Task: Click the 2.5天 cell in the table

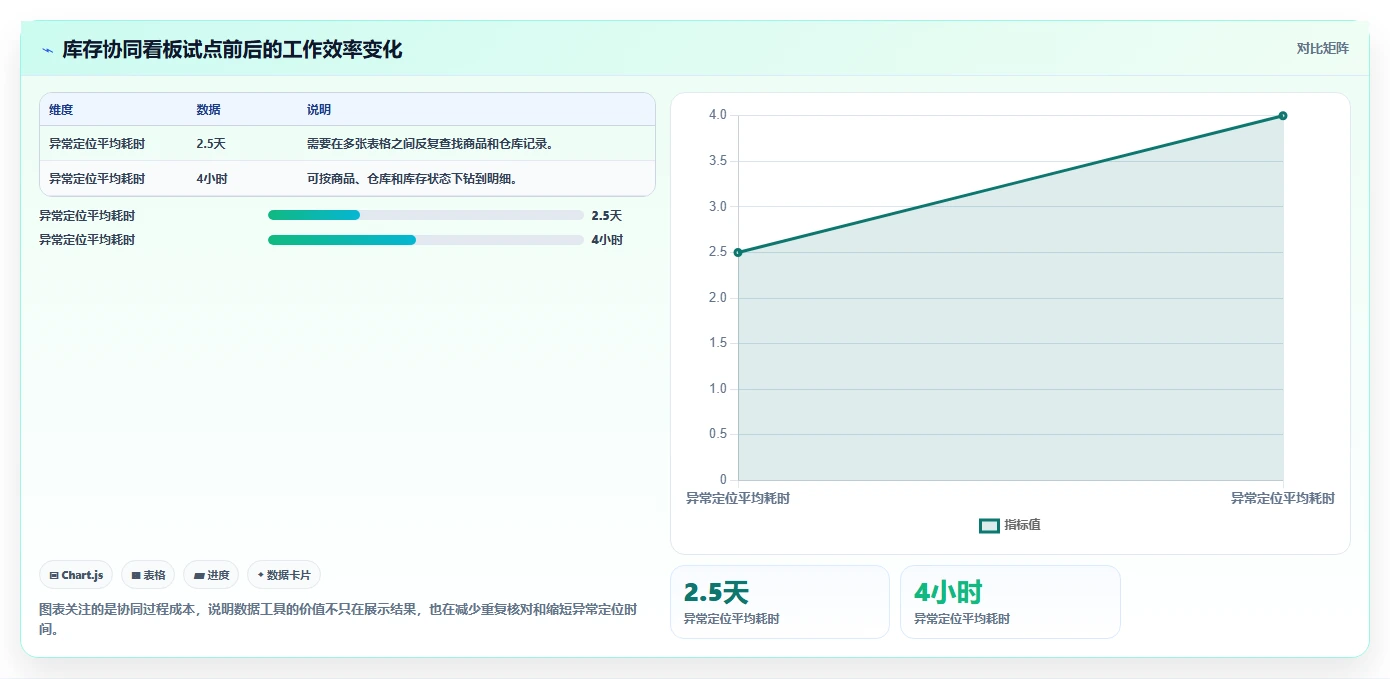Action: coord(211,144)
